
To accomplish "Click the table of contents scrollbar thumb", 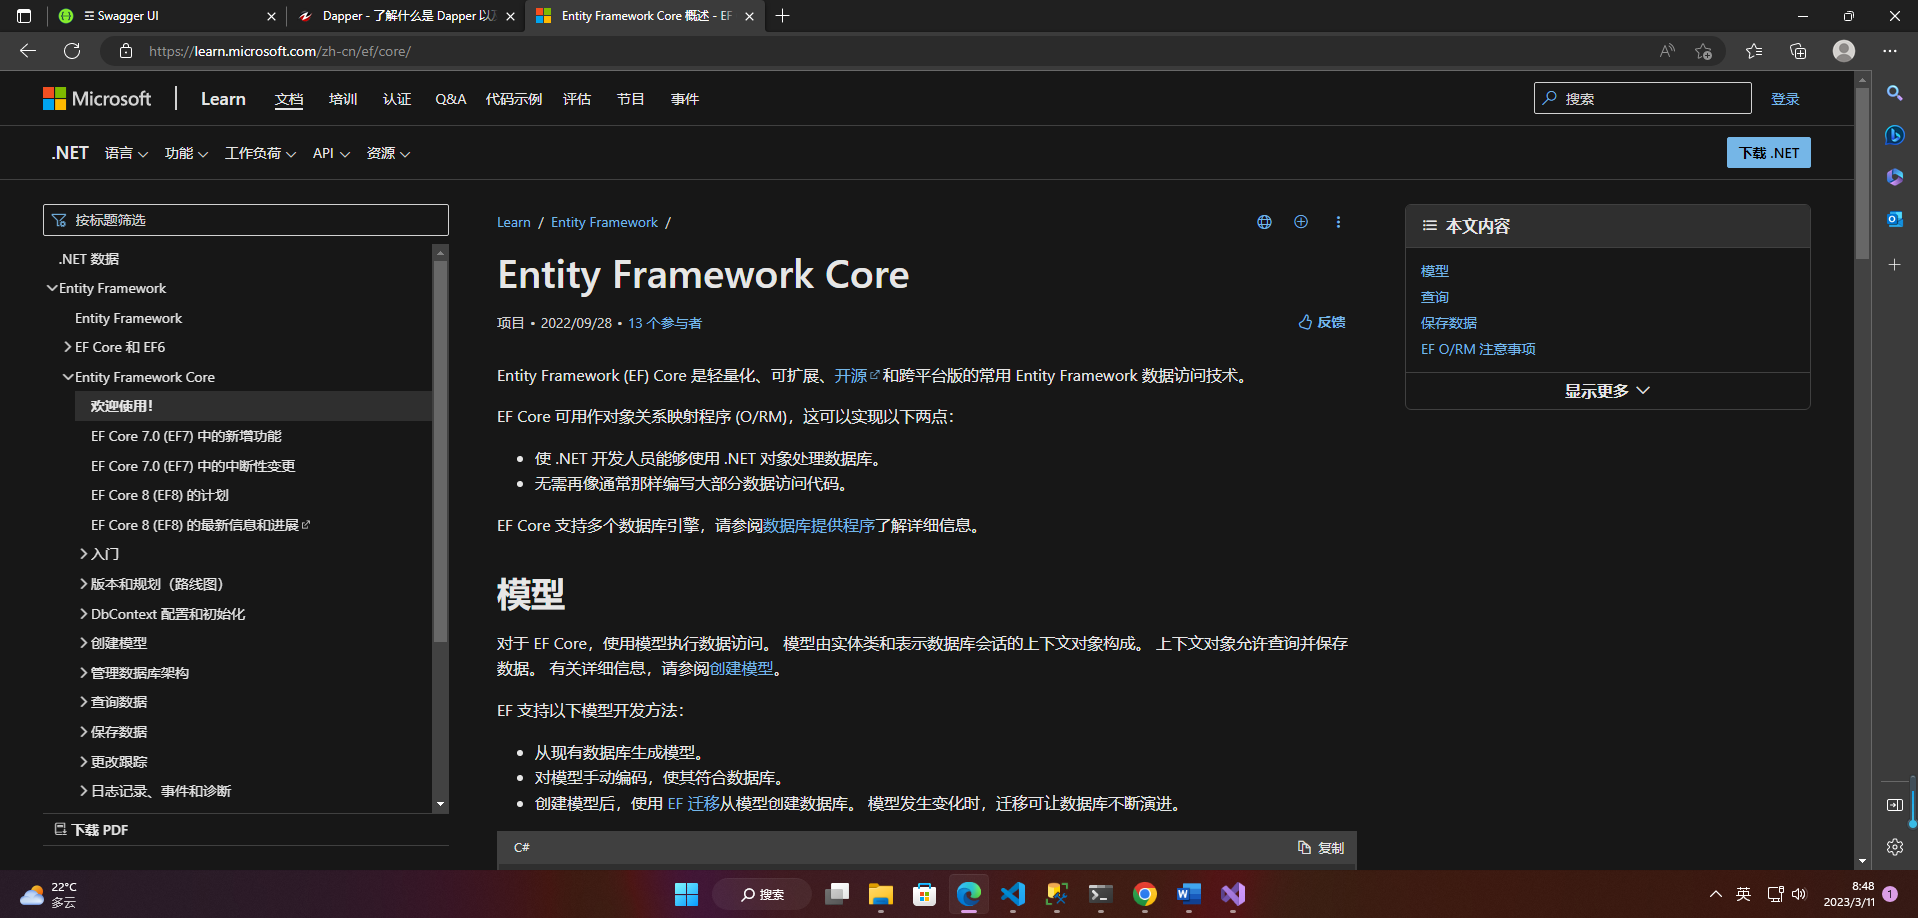I will click(x=440, y=451).
